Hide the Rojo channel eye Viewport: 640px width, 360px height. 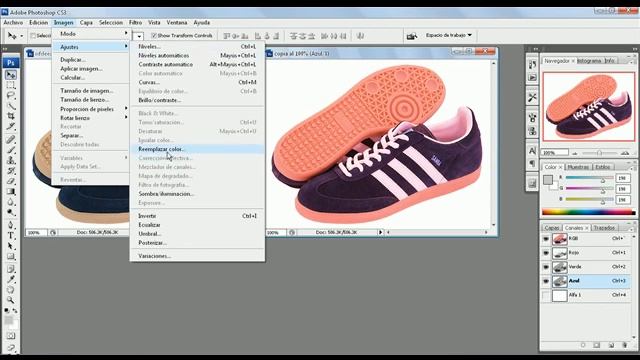(546, 253)
